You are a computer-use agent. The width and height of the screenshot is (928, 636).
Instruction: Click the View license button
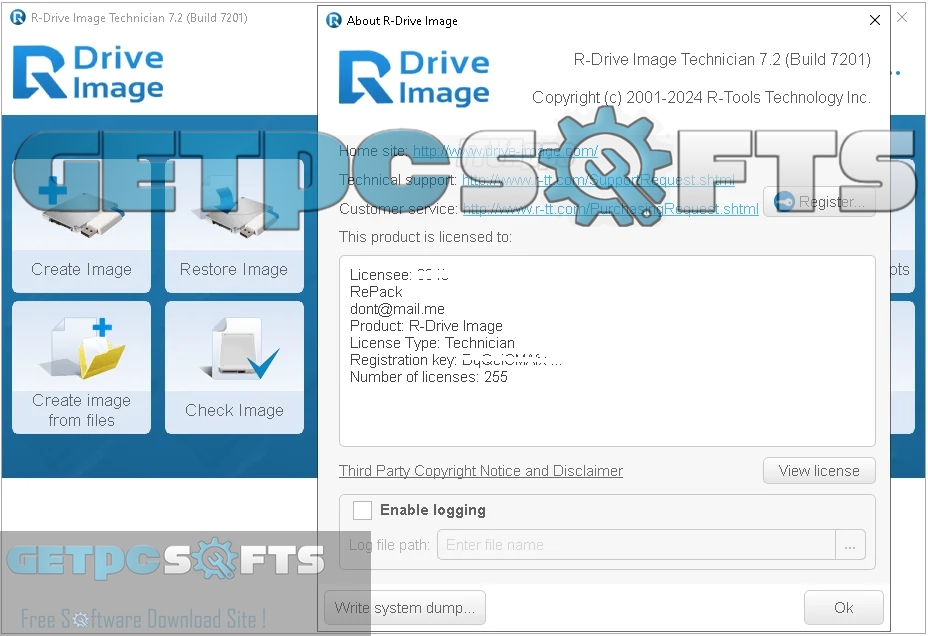819,471
